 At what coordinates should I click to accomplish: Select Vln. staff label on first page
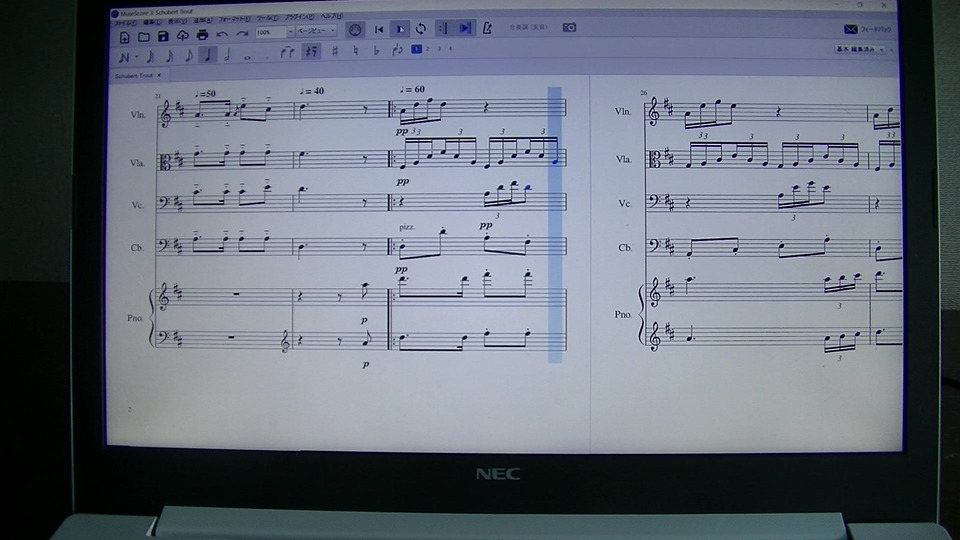click(x=138, y=114)
